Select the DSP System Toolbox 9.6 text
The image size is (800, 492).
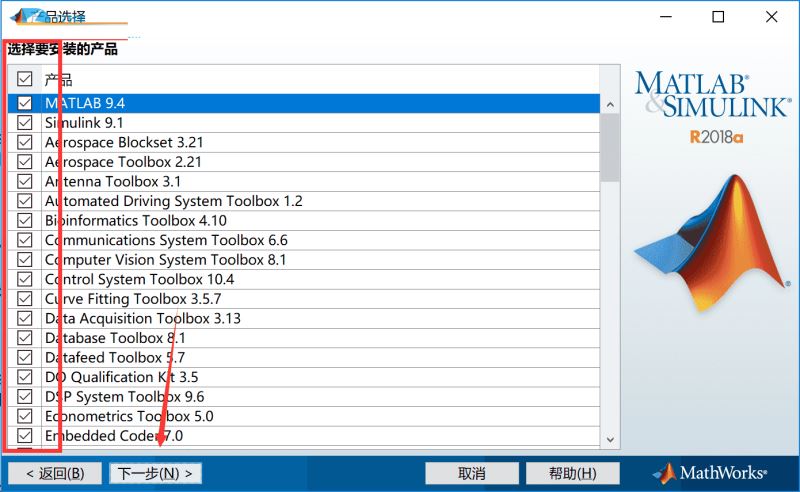pos(124,397)
